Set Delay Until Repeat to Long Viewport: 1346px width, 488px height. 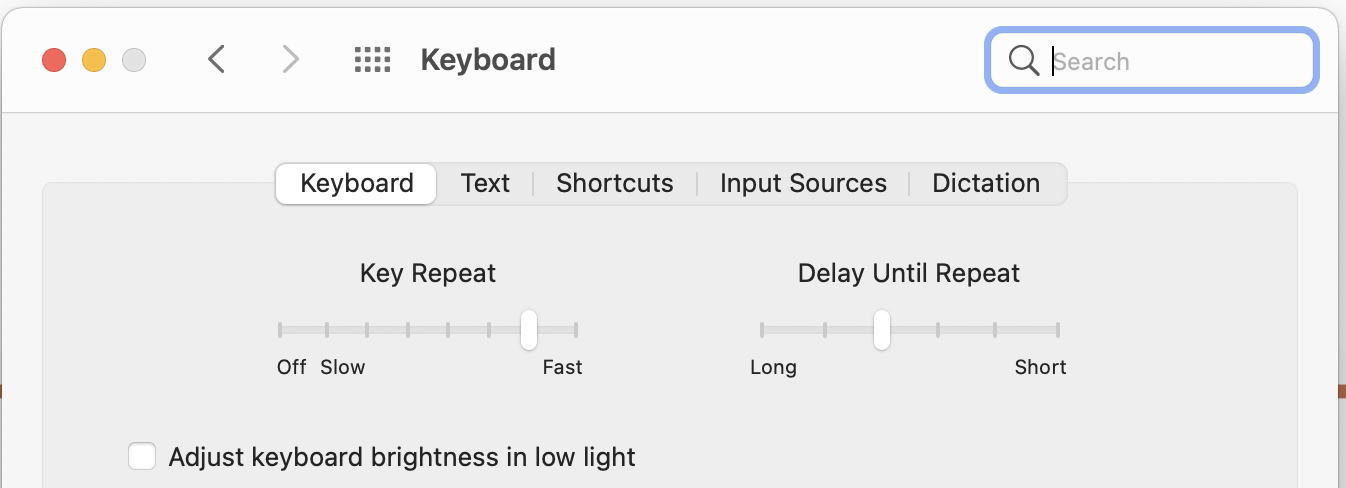[x=762, y=330]
